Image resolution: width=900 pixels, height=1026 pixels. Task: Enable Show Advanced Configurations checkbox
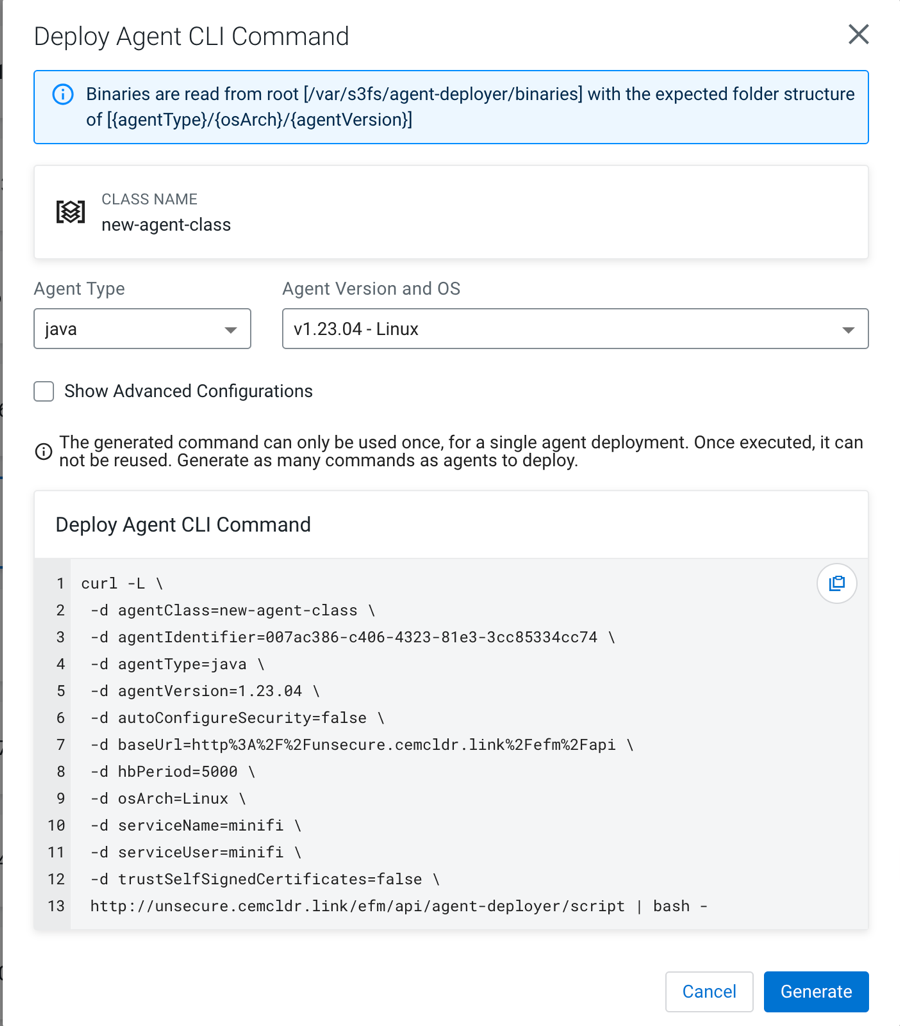pos(44,391)
